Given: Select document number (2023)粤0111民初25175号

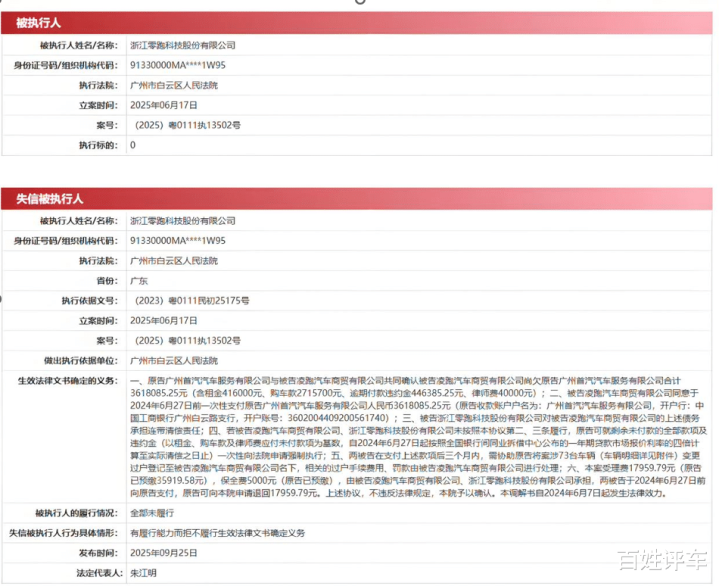Looking at the screenshot, I should coord(192,301).
